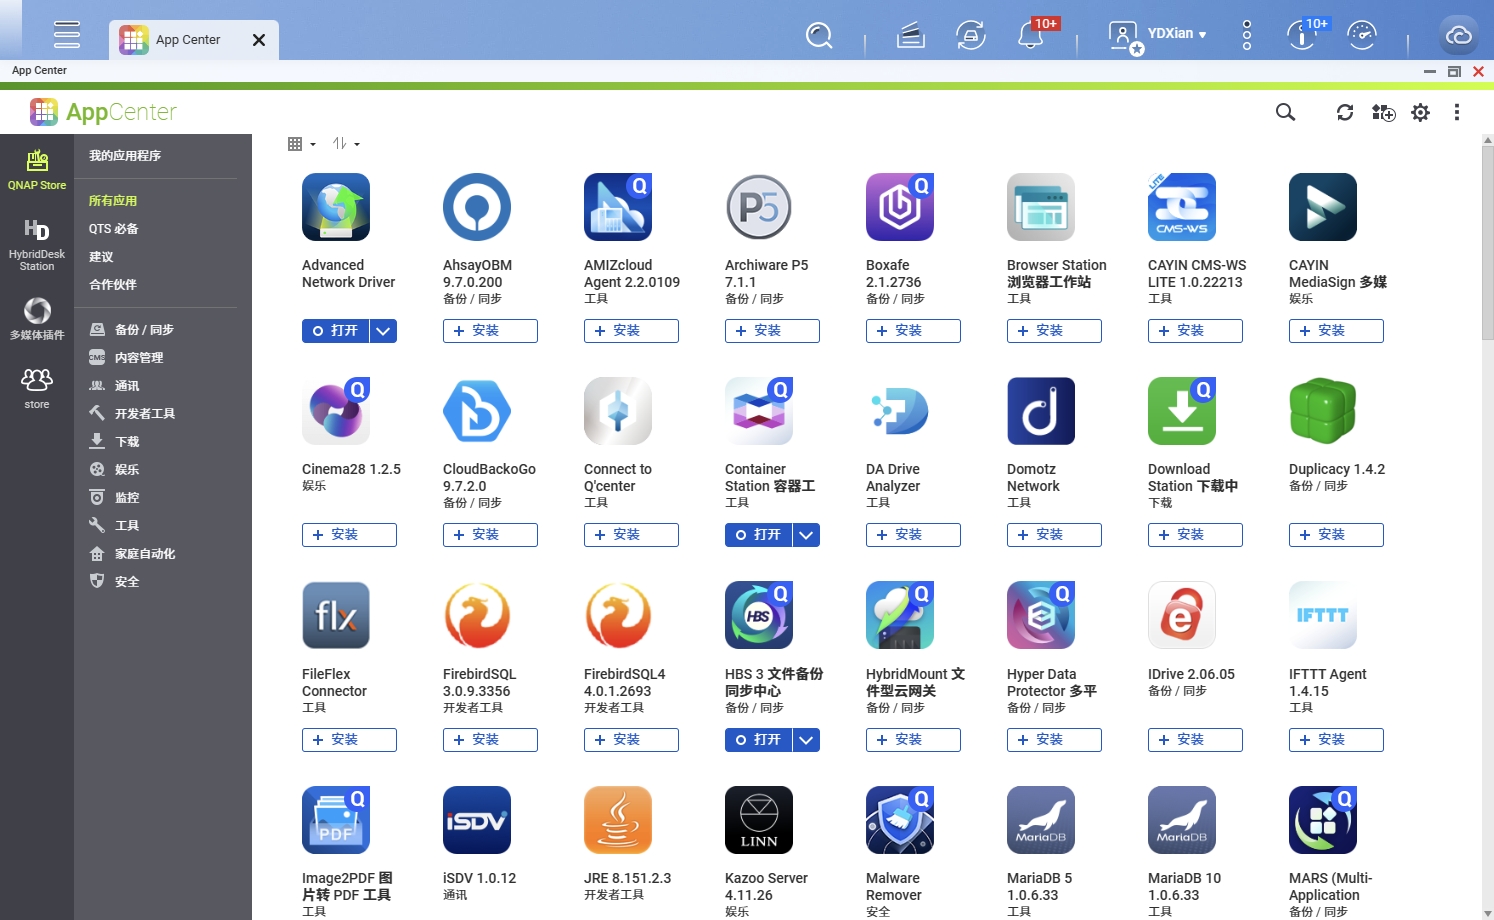Click the iSDV app icon

click(x=477, y=820)
